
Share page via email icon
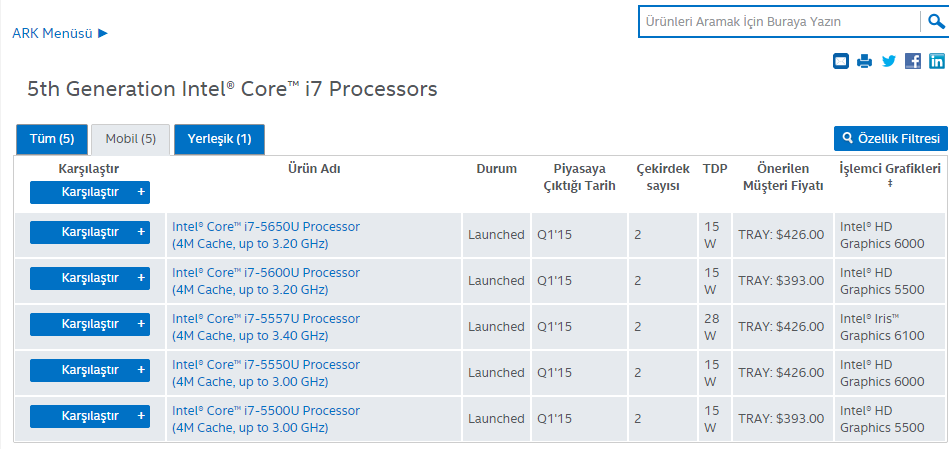841,61
